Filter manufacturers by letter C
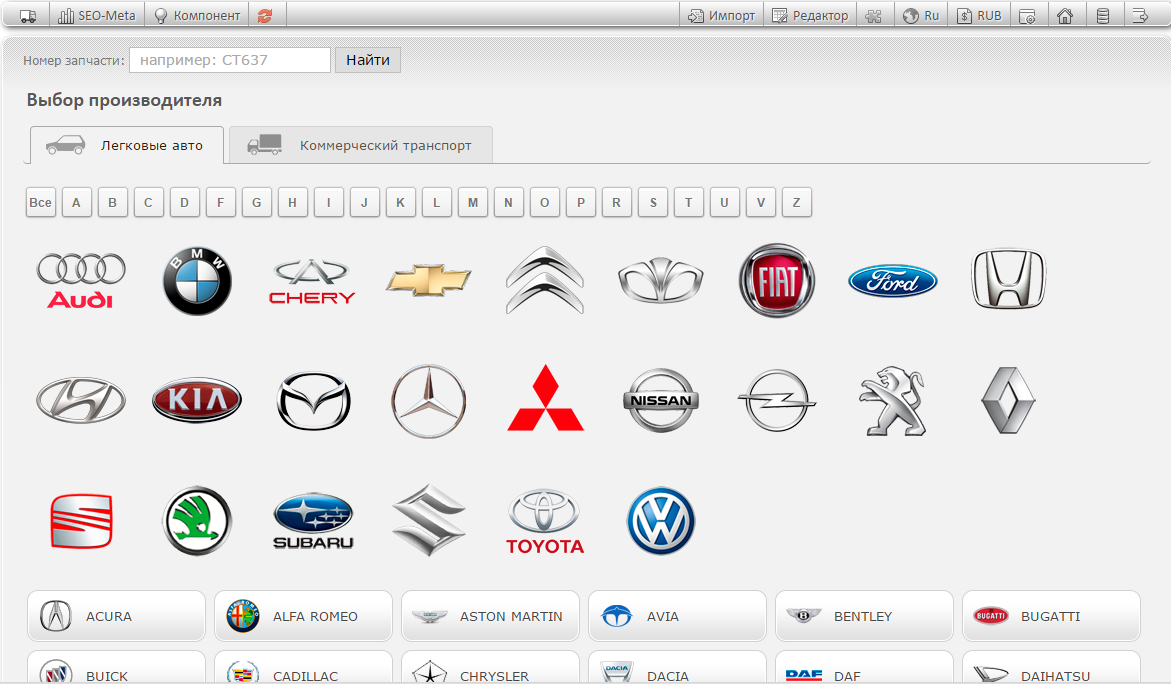This screenshot has height=684, width=1171. pyautogui.click(x=149, y=202)
